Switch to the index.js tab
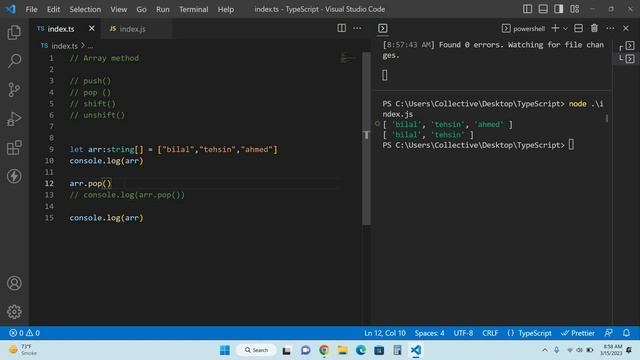The image size is (640, 360). point(132,29)
